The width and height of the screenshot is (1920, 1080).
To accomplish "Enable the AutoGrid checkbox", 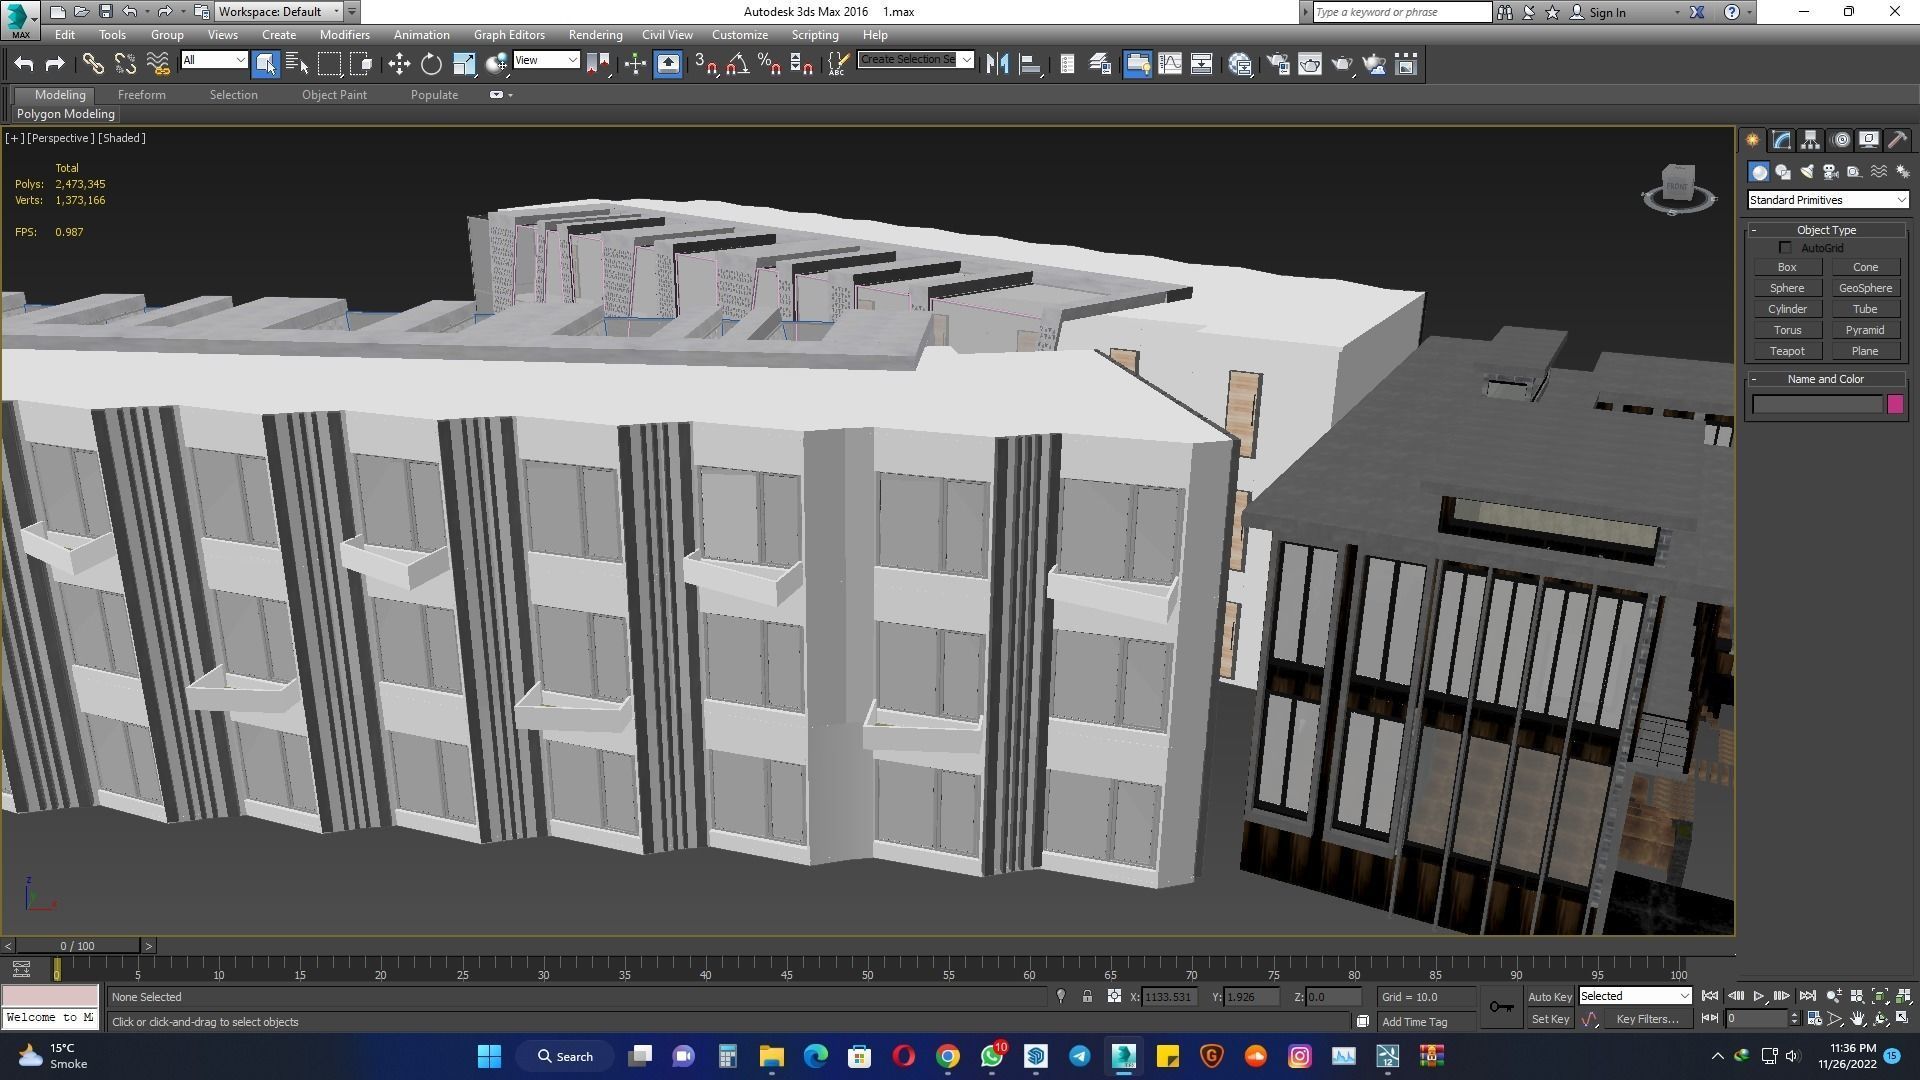I will click(x=1786, y=247).
